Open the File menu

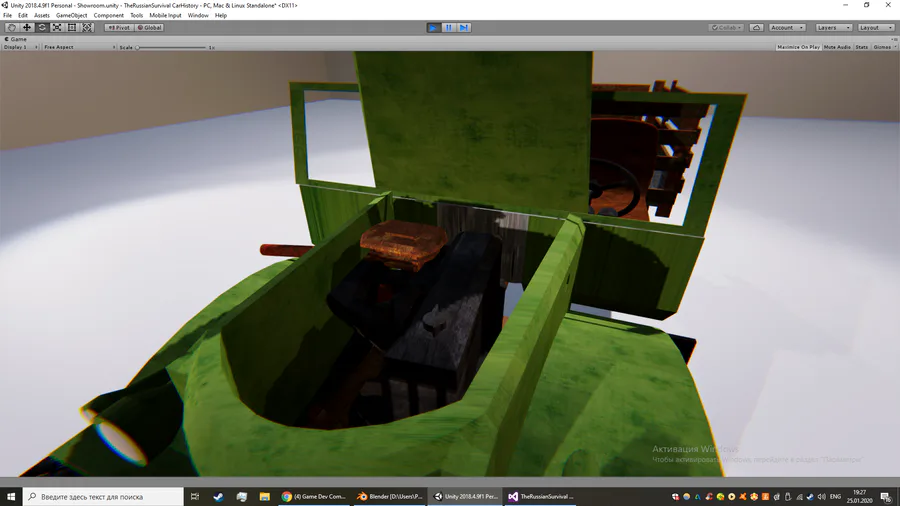click(7, 15)
